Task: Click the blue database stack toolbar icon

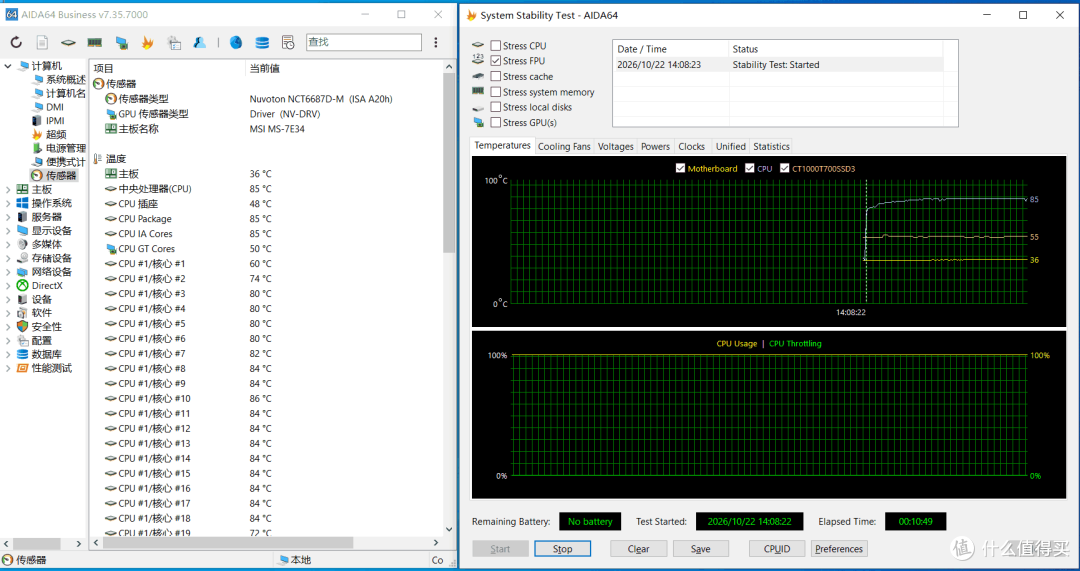Action: point(262,43)
